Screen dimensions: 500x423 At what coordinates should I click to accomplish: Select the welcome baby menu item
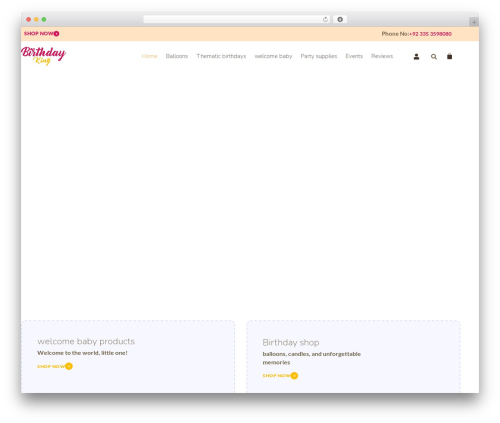(x=273, y=56)
